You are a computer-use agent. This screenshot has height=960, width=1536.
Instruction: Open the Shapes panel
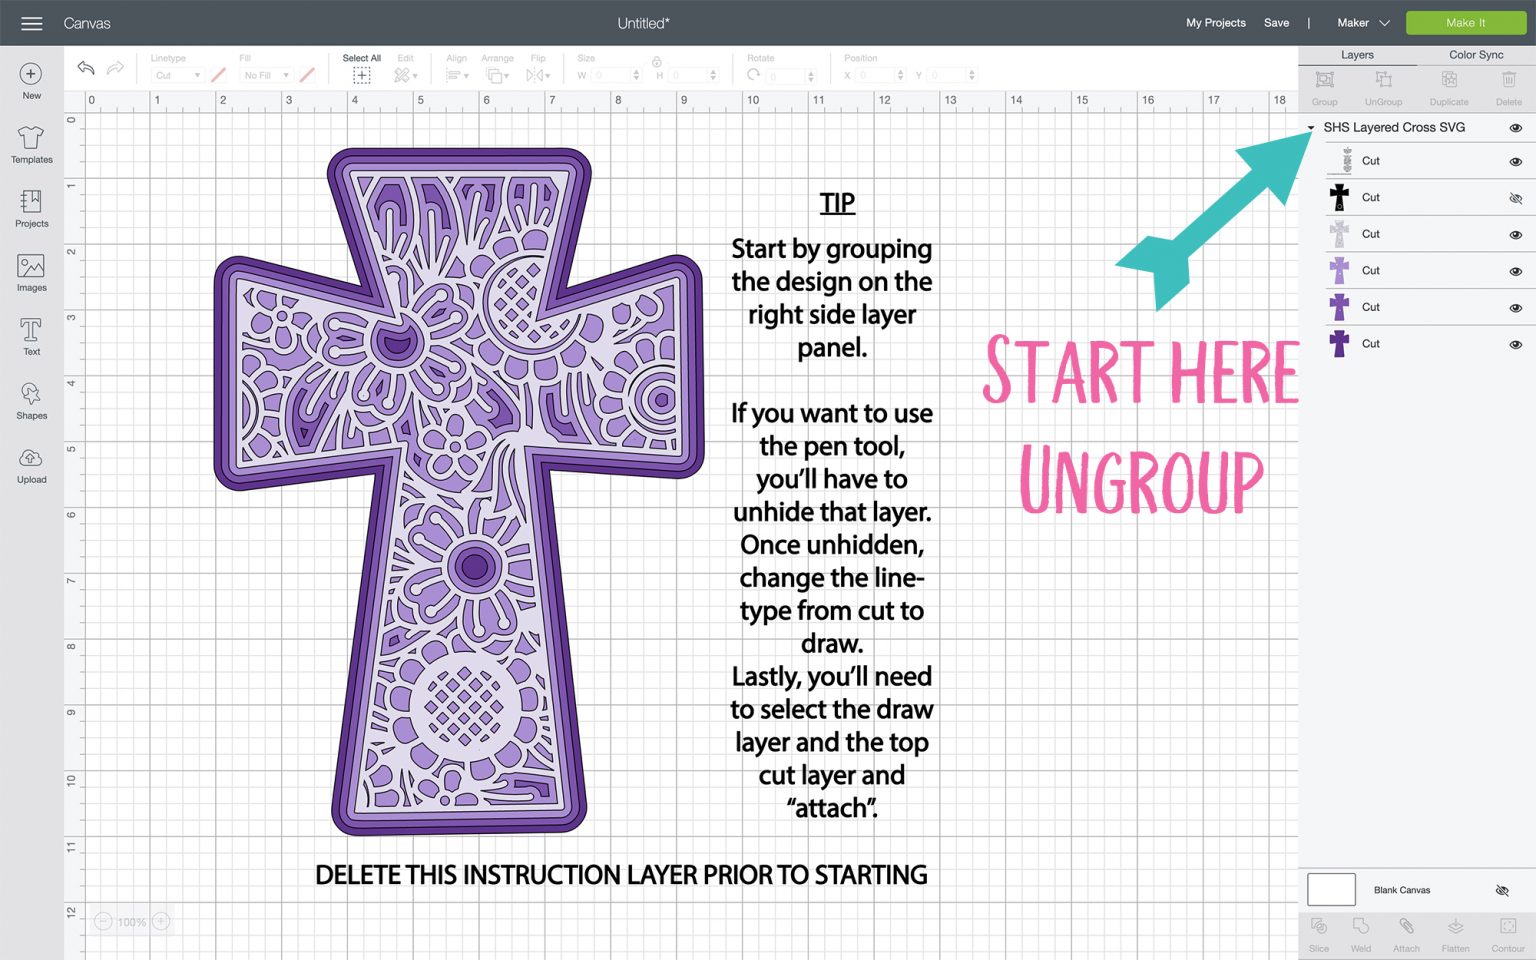pos(31,400)
